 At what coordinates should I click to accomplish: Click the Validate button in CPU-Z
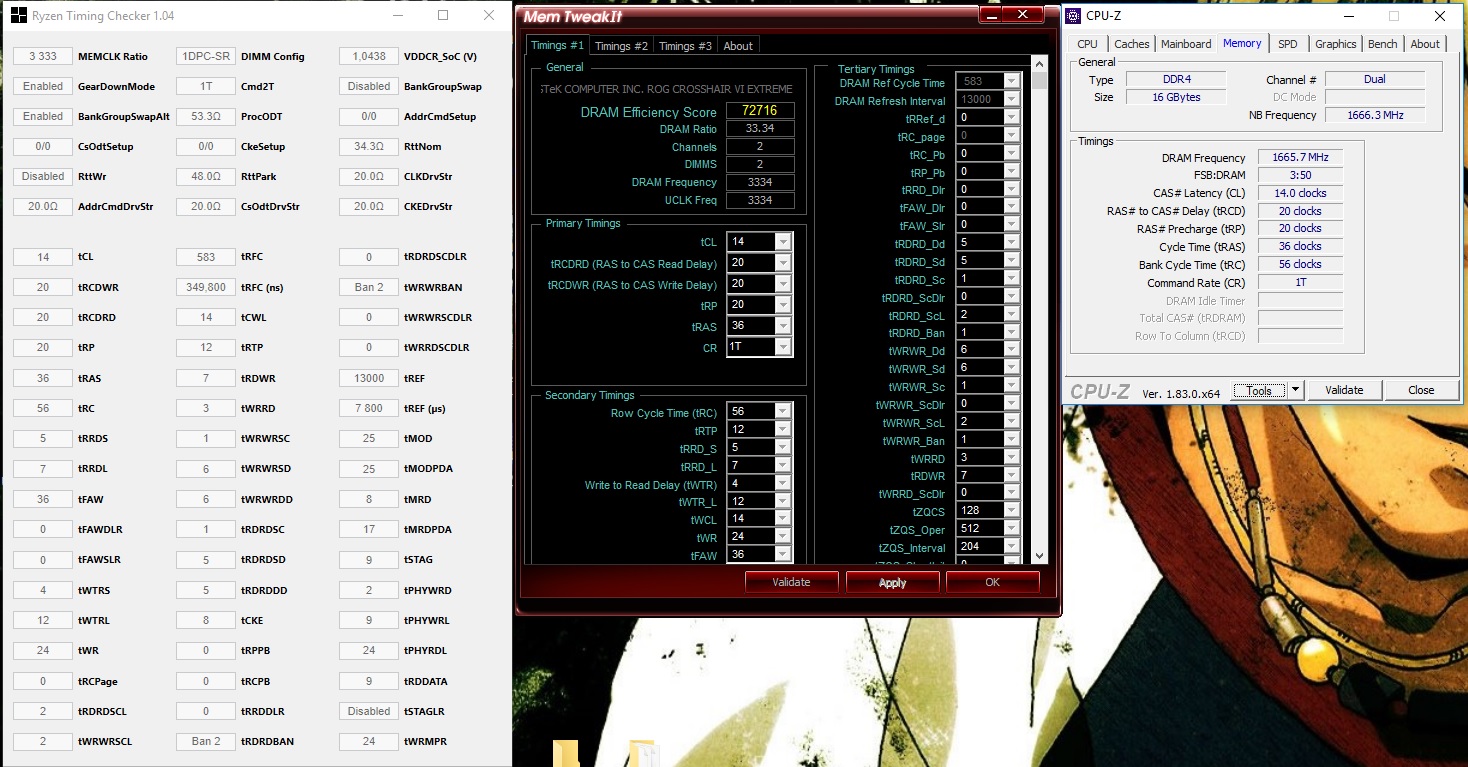[x=1344, y=390]
